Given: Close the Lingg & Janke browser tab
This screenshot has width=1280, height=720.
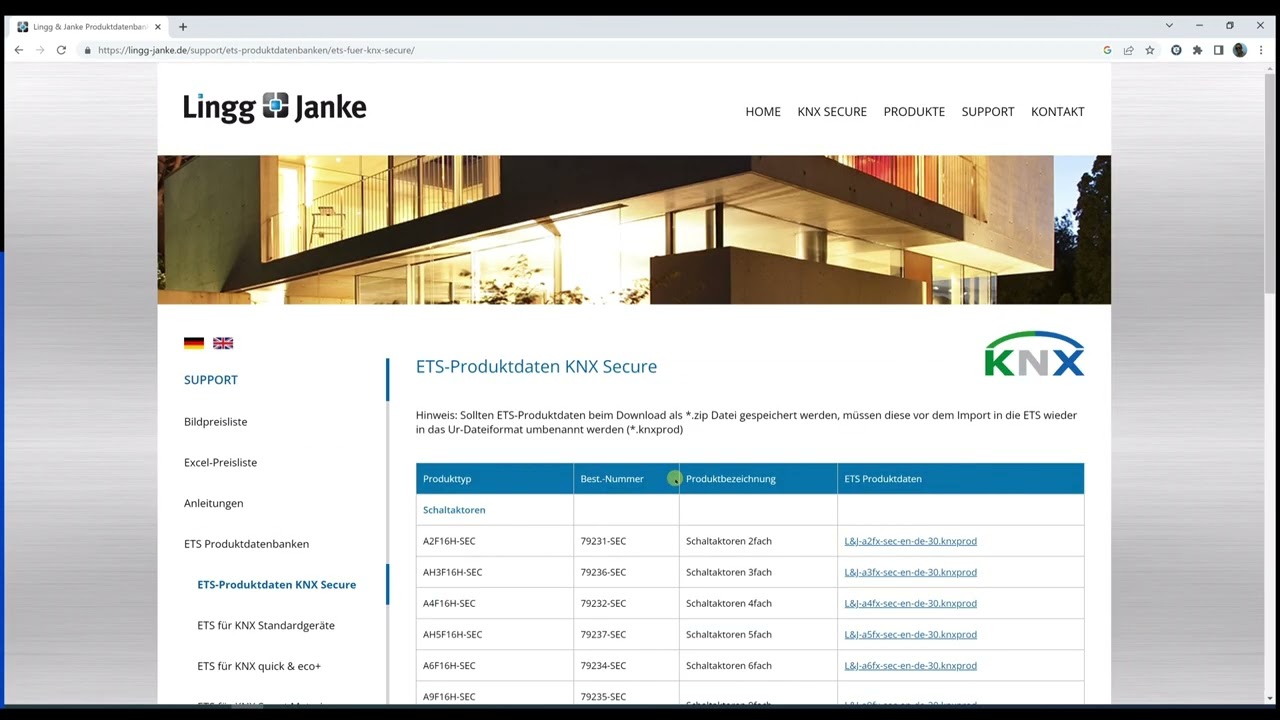Looking at the screenshot, I should 157,27.
